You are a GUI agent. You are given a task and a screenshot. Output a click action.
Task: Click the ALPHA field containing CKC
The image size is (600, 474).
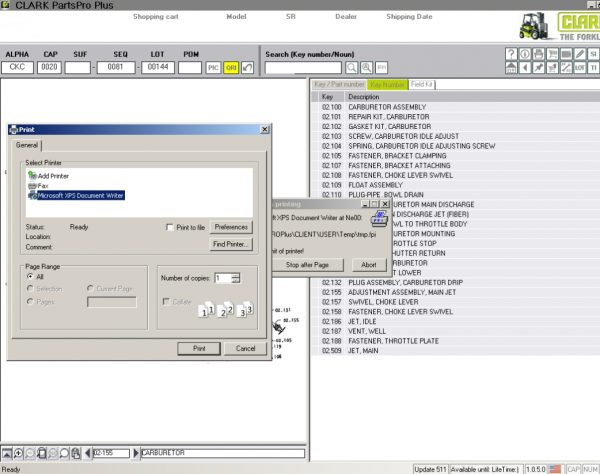17,67
